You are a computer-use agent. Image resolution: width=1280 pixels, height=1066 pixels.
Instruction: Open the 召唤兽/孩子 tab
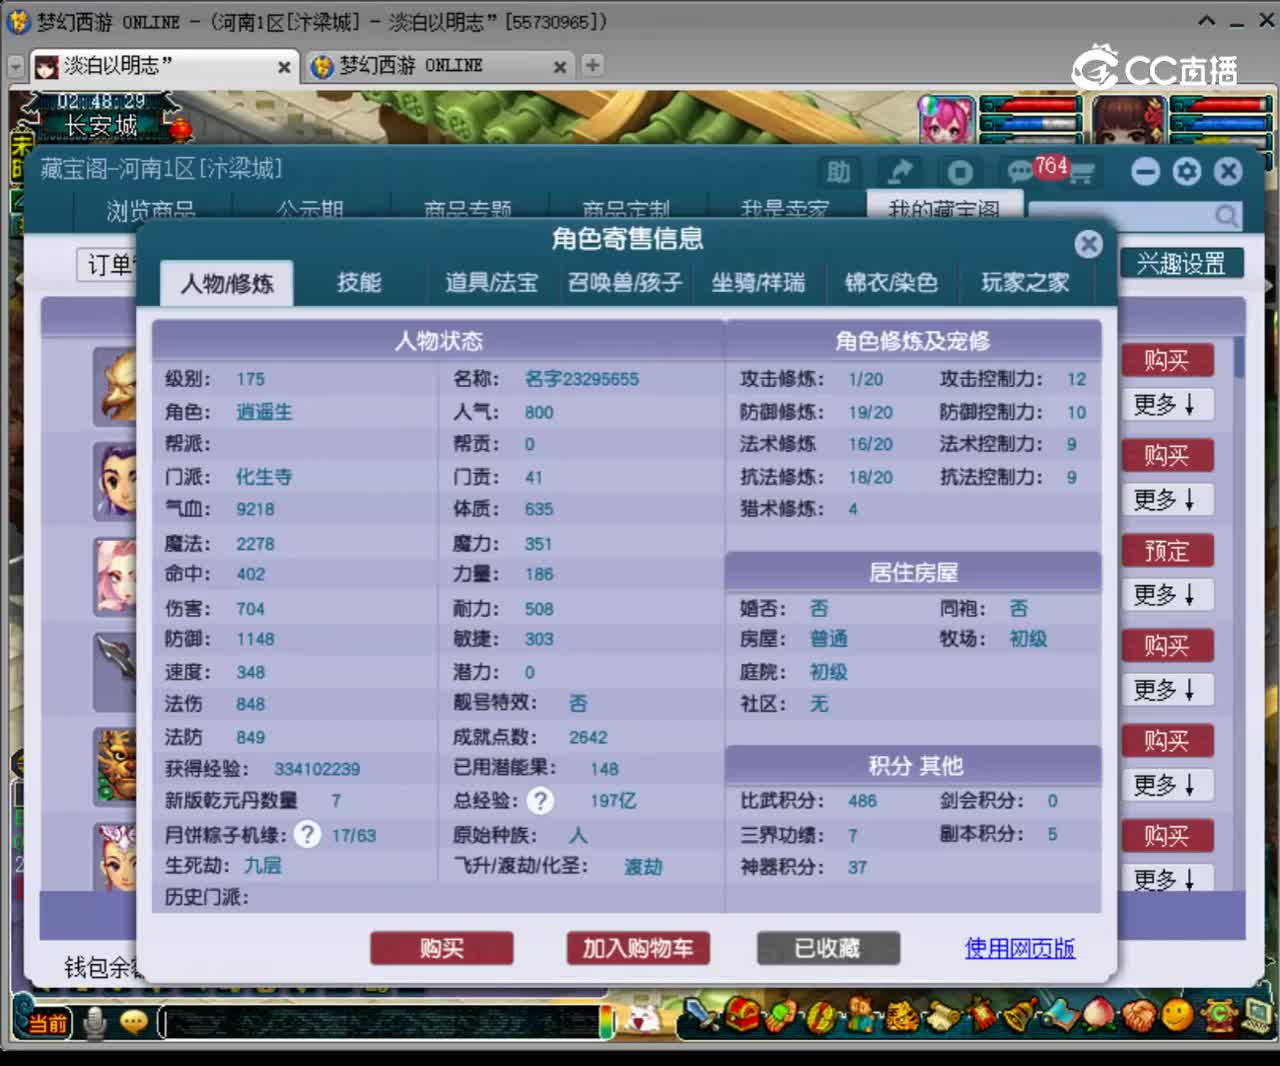click(x=625, y=283)
